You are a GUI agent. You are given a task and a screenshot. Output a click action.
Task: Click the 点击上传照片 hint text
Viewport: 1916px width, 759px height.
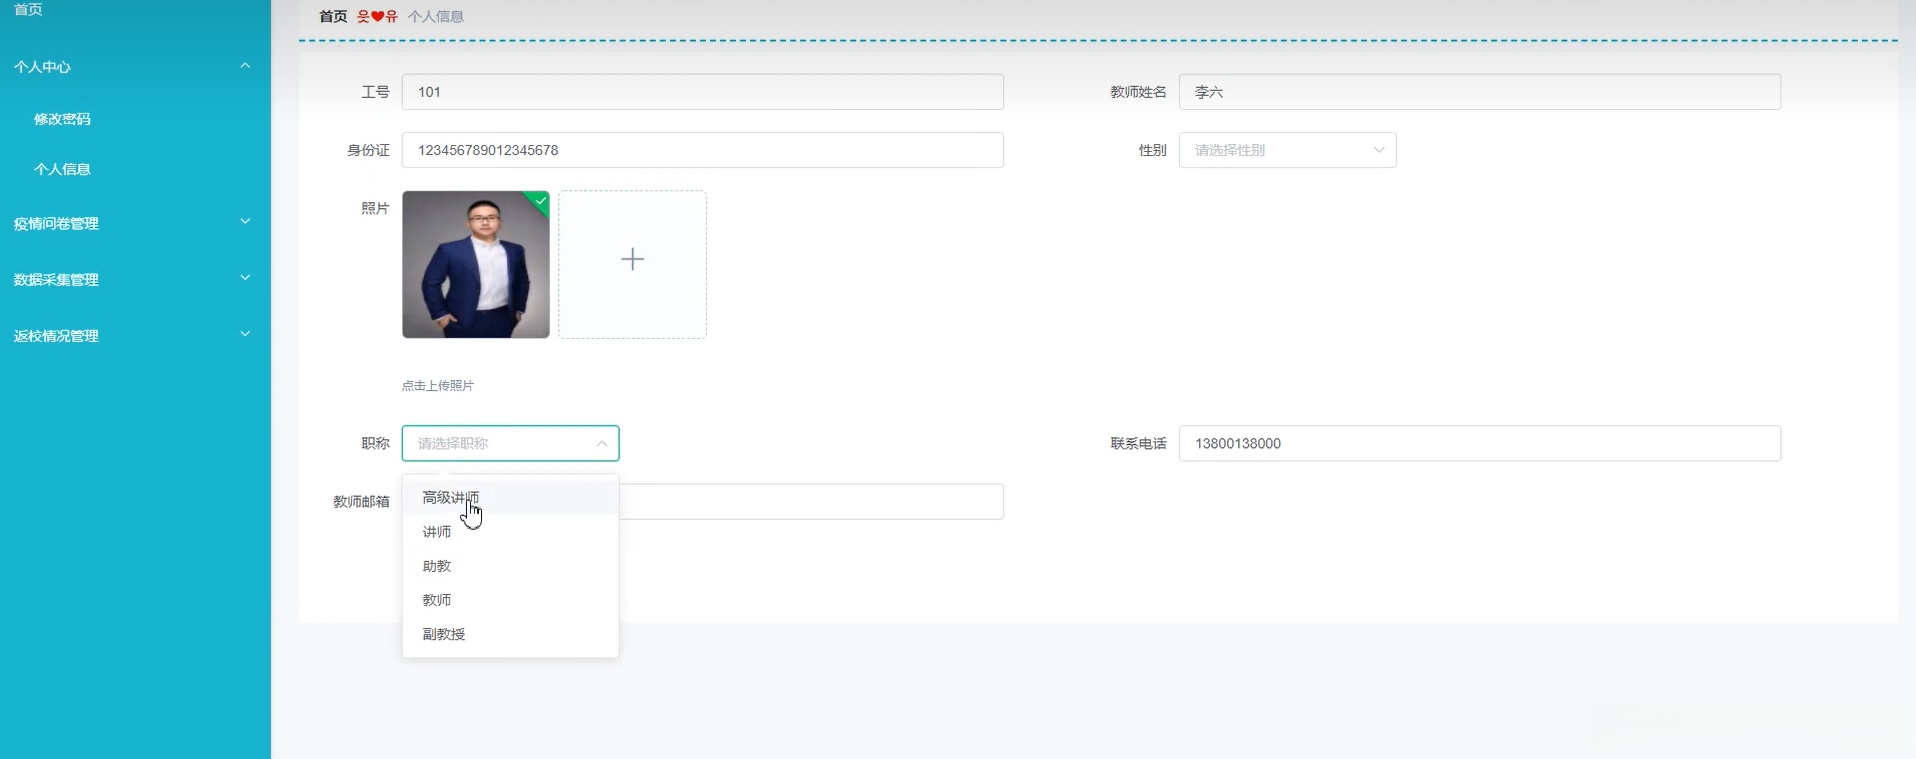tap(438, 386)
